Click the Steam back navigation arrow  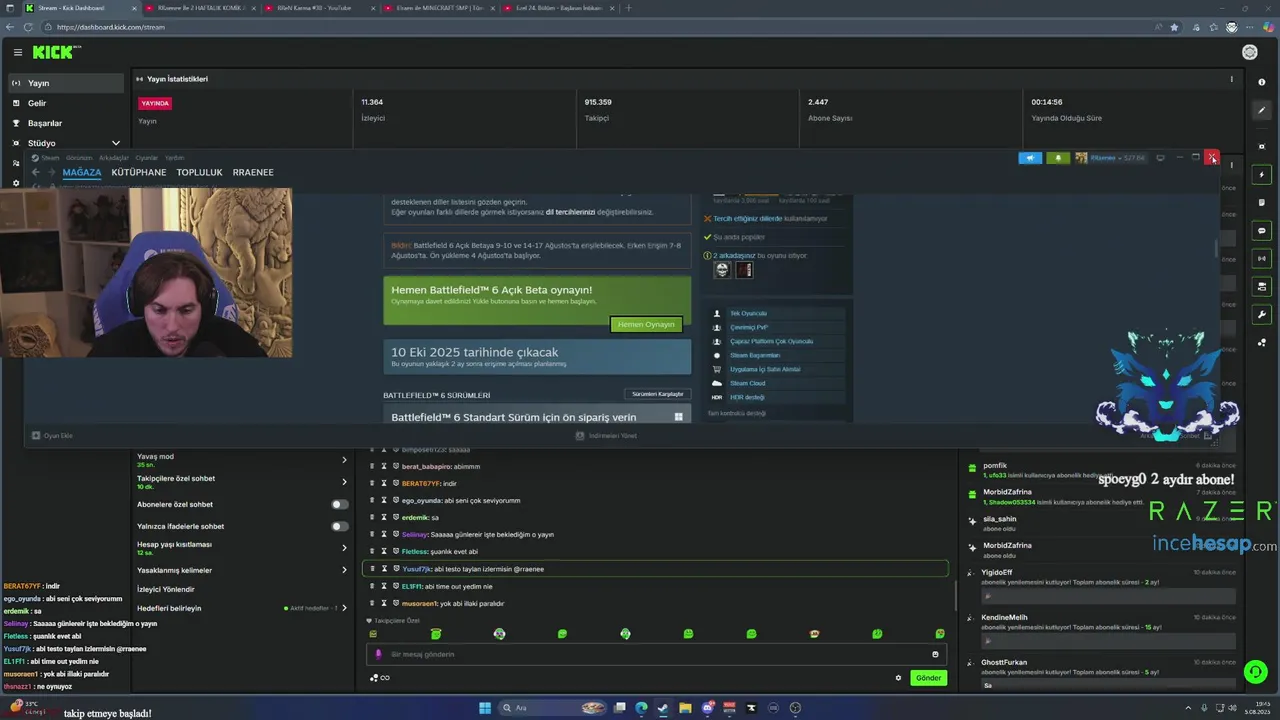pos(36,172)
